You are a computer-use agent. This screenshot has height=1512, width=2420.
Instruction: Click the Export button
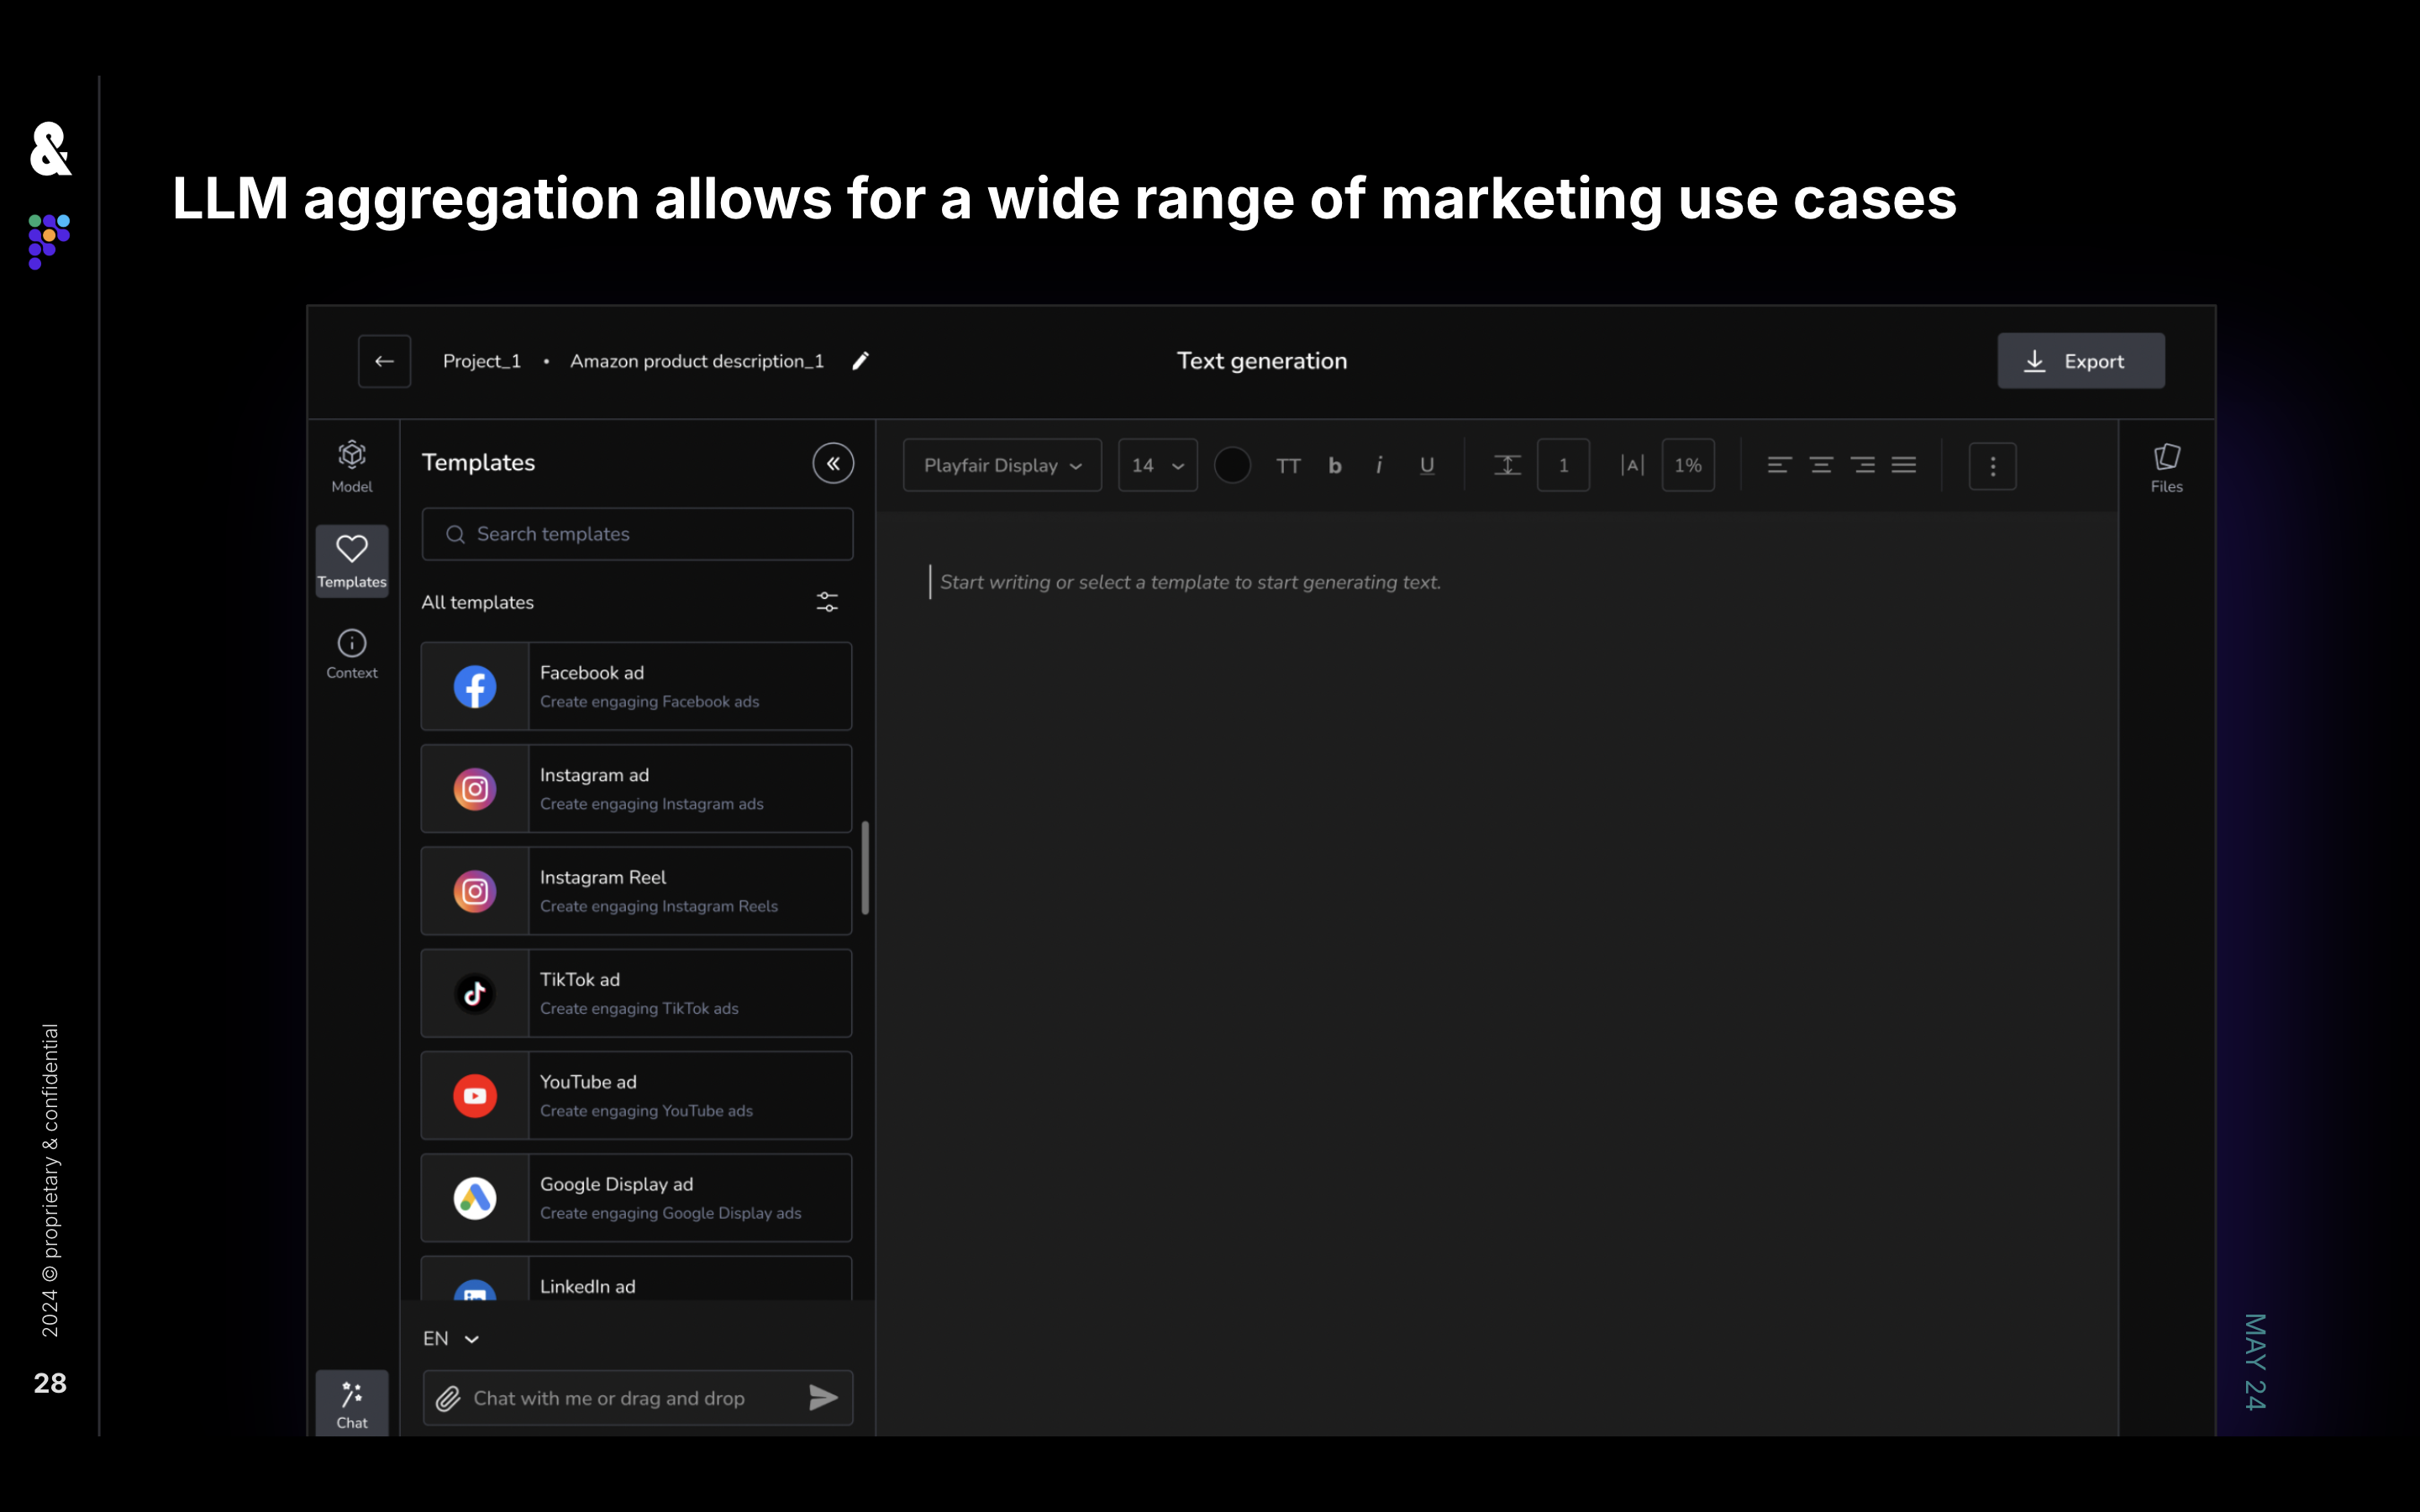tap(2080, 361)
